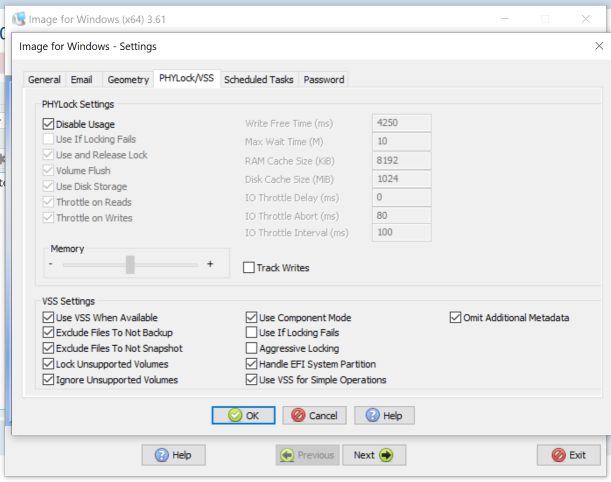Toggle Use VSS for Simple Operations

[251, 380]
